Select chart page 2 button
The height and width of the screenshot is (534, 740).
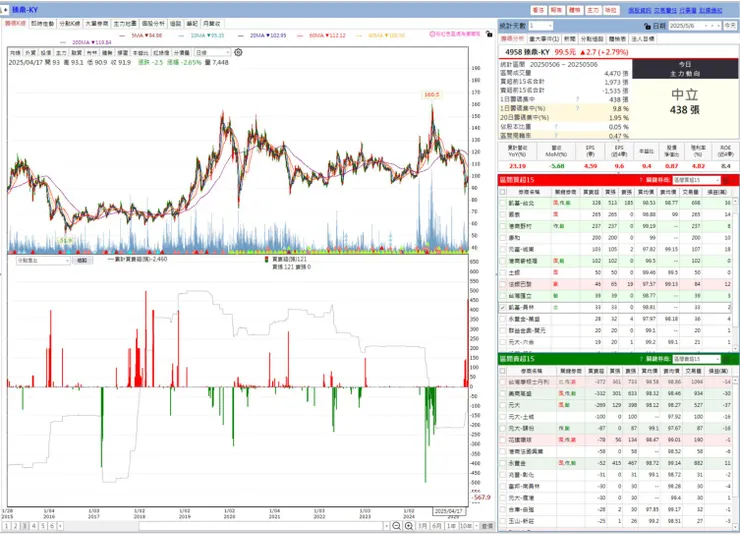tap(15, 526)
